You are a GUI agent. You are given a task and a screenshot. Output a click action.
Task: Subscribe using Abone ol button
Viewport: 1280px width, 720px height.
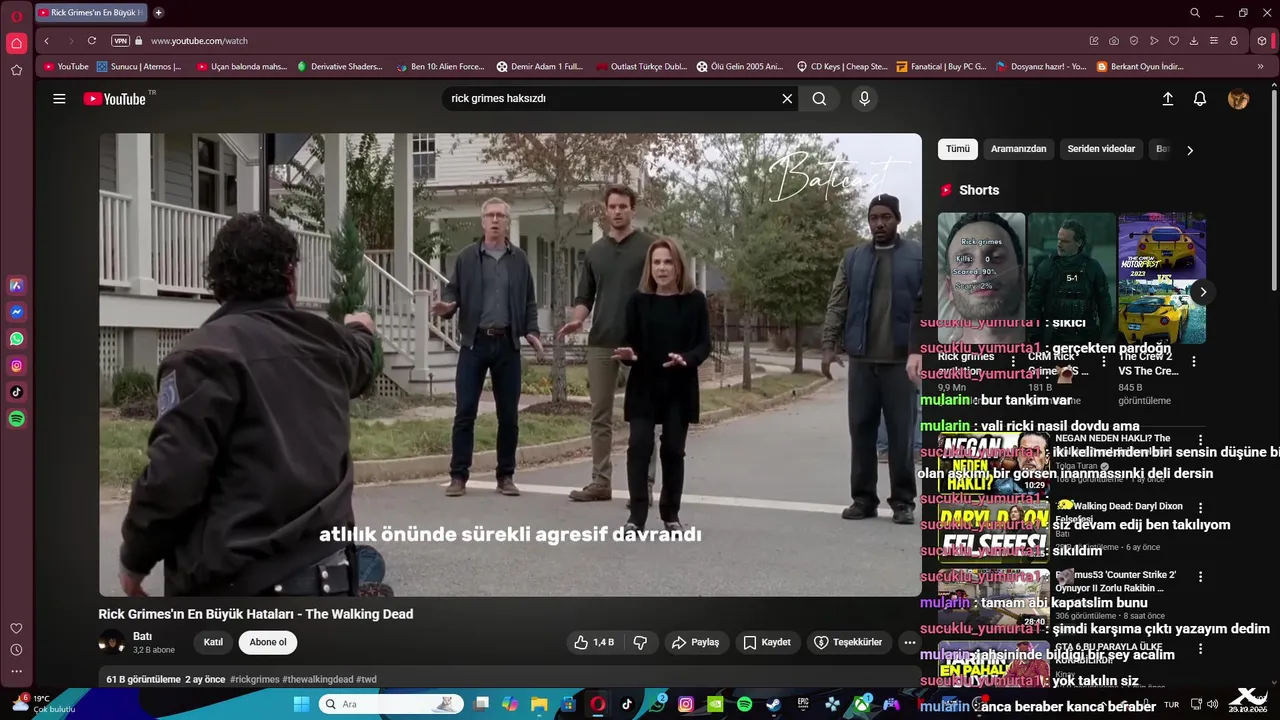pos(268,642)
